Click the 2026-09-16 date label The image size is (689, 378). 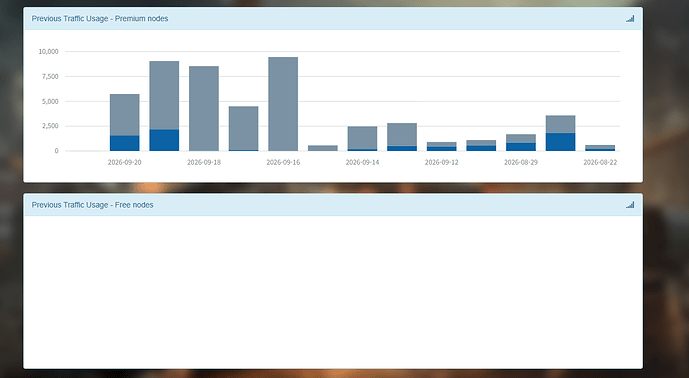pos(283,162)
